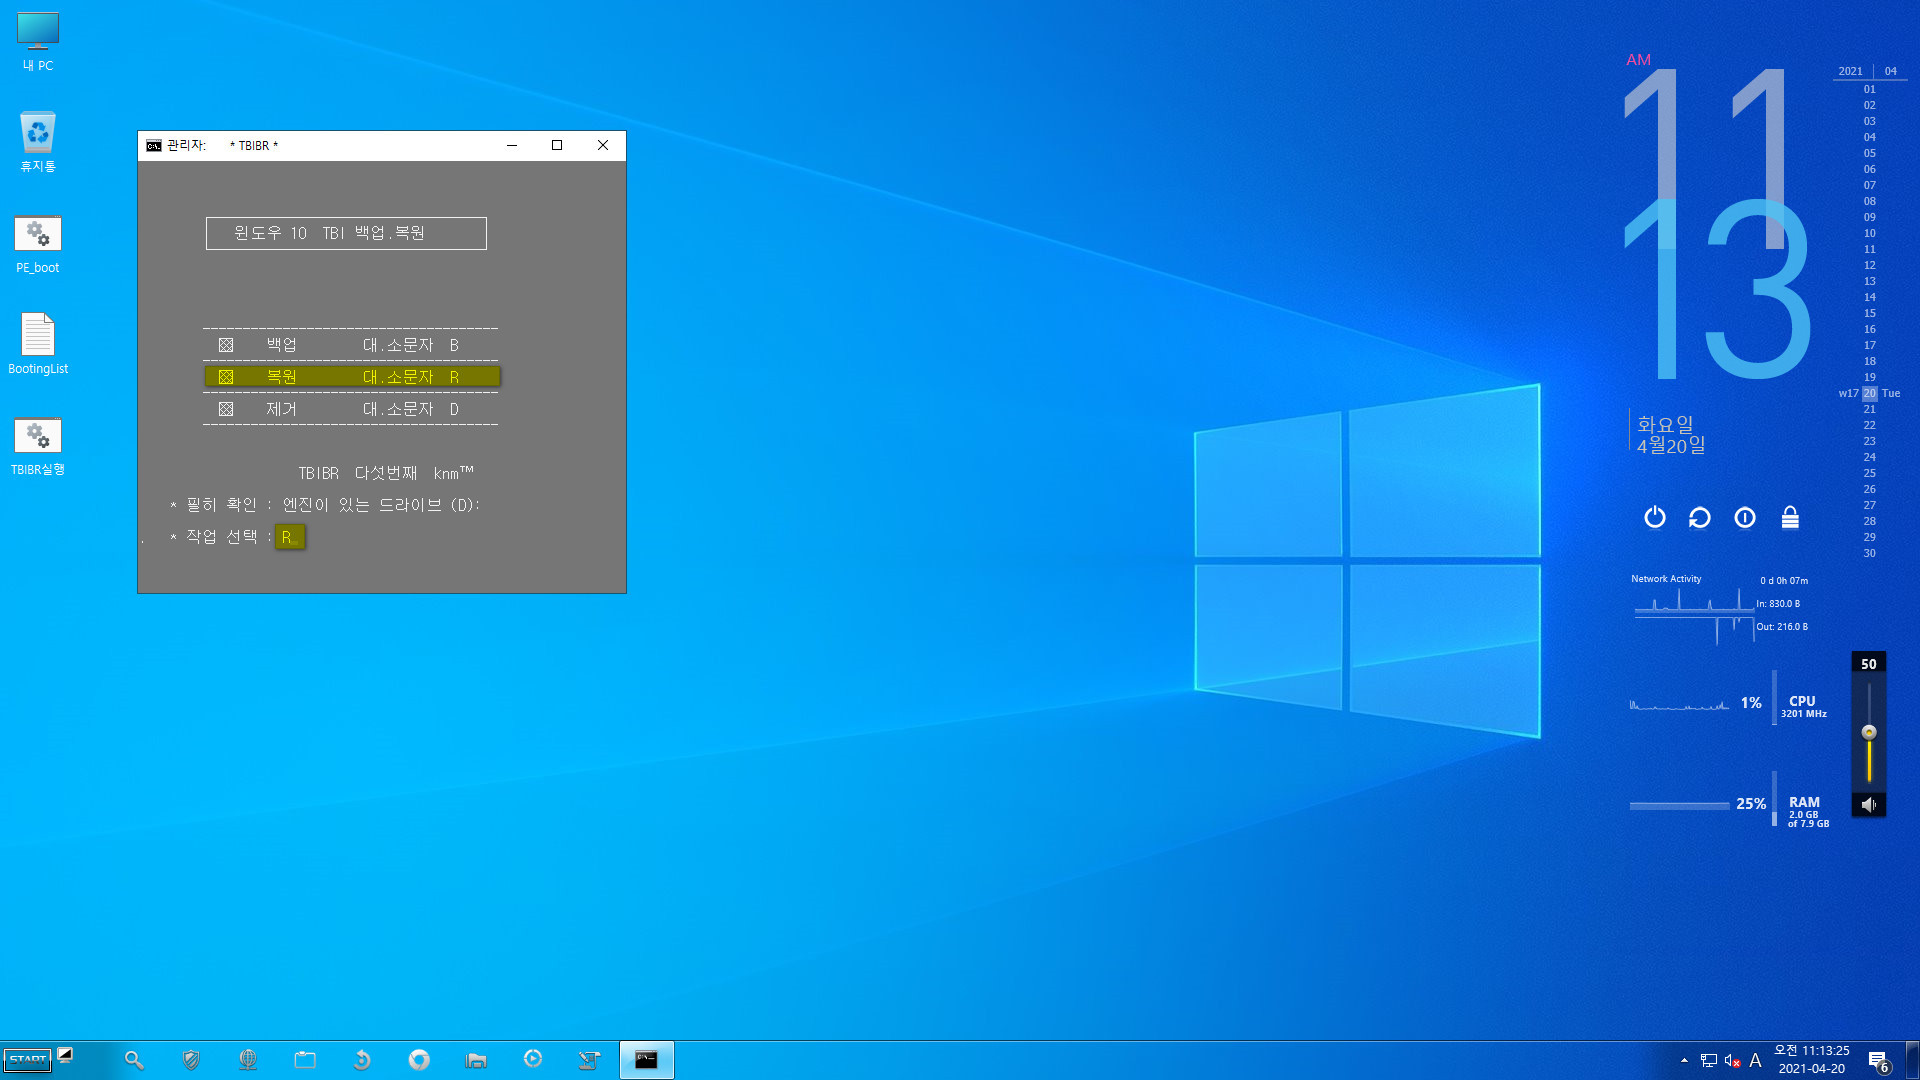The width and height of the screenshot is (1920, 1080).
Task: Select day 01 in the calendar list
Action: [x=1870, y=89]
